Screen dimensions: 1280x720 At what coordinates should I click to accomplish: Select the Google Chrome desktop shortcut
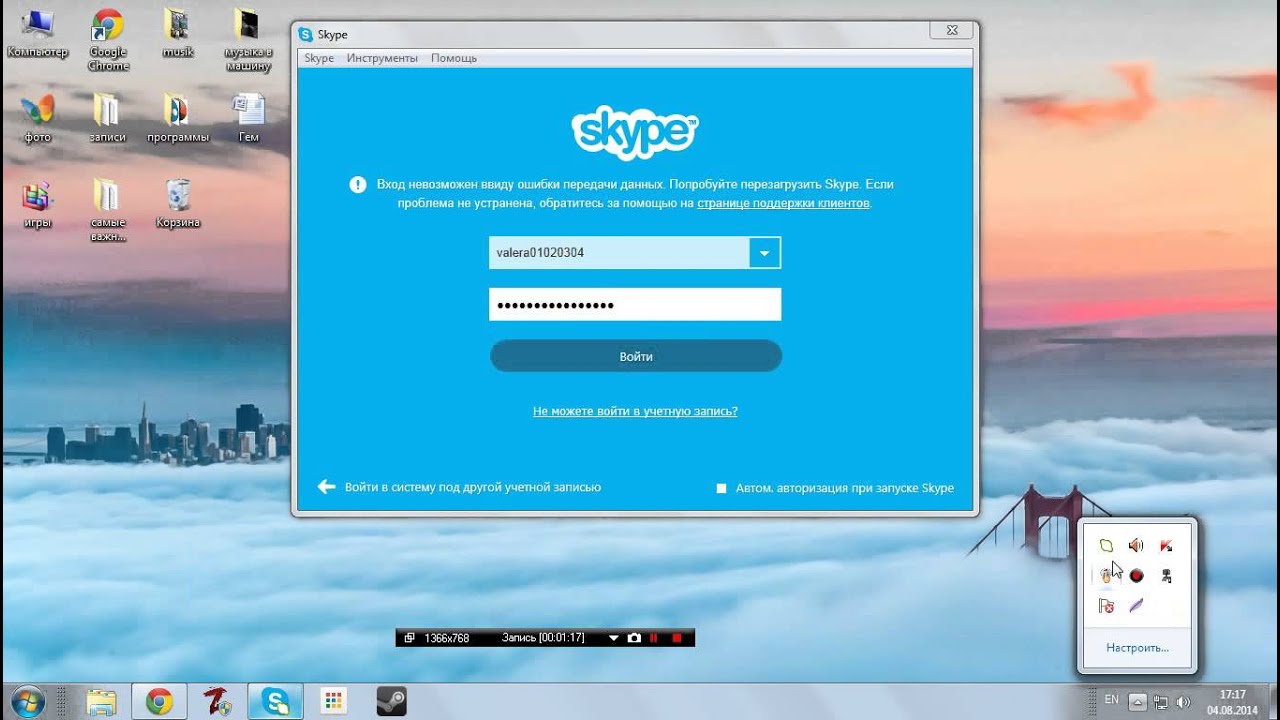108,40
